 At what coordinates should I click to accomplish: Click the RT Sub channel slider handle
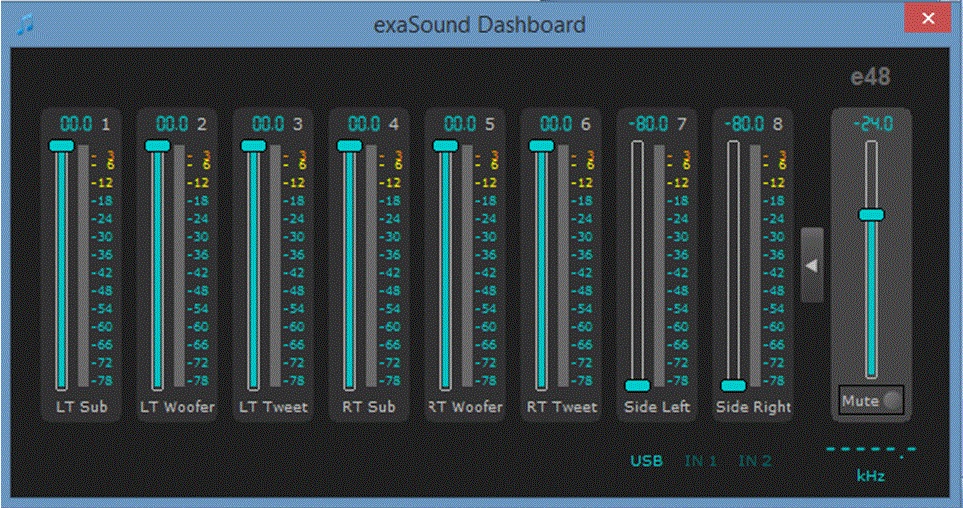click(349, 146)
